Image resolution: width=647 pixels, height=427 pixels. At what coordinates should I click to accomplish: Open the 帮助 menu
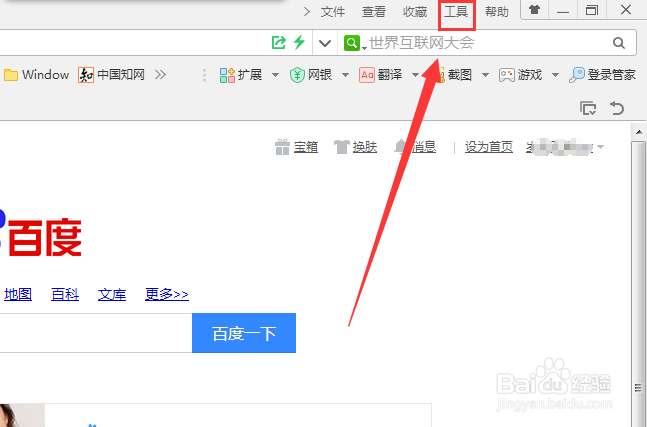pos(496,12)
